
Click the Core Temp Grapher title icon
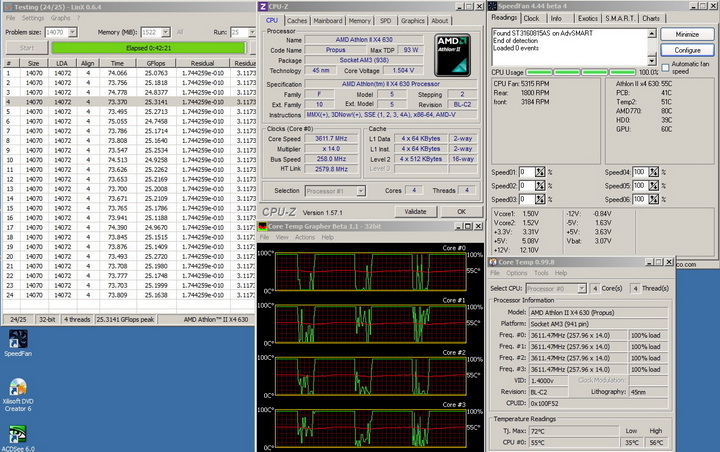coord(264,226)
